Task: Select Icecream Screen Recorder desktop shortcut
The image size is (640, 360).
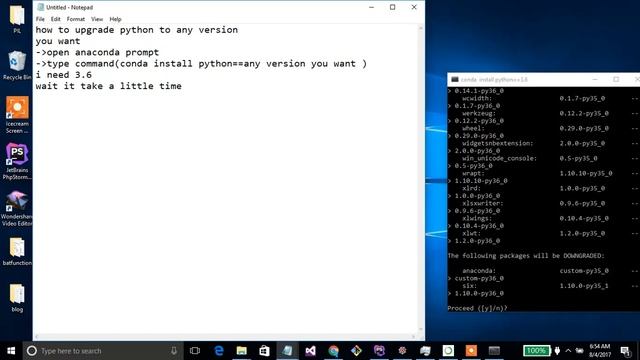Action: 17,115
